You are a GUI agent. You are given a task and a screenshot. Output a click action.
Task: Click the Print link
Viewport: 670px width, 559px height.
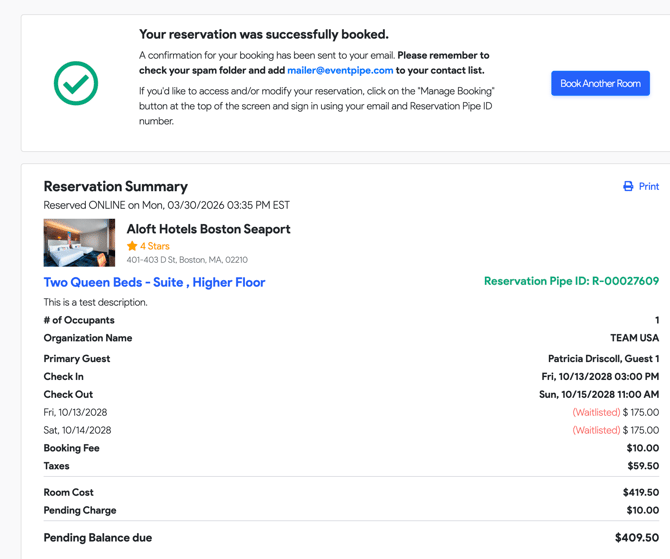(649, 186)
